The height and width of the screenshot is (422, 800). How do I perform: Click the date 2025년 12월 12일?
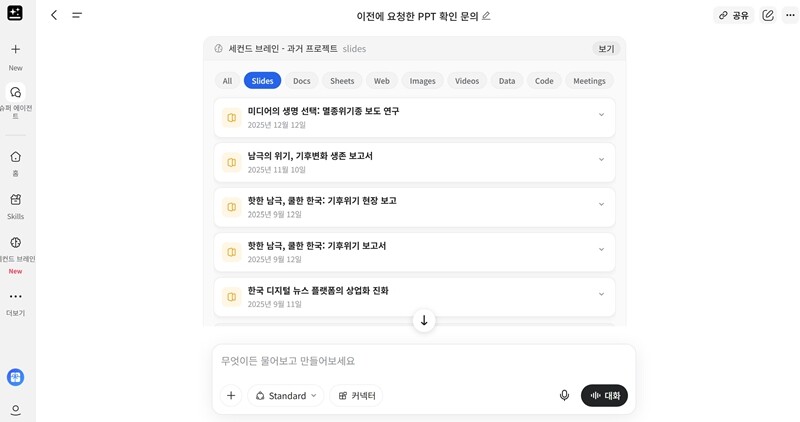click(277, 125)
